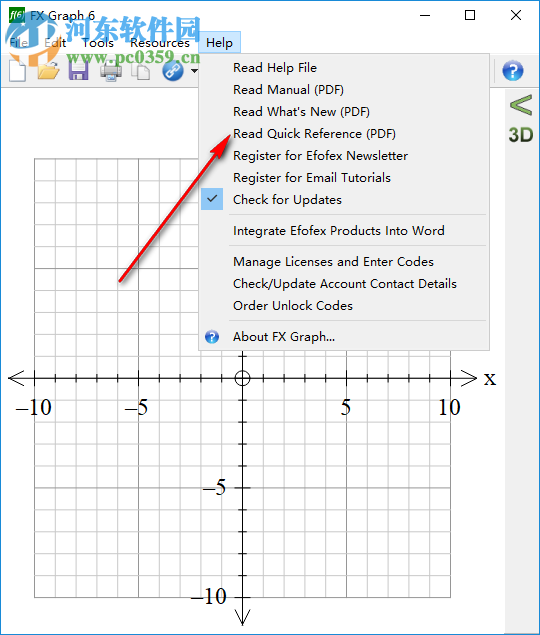This screenshot has height=635, width=540.
Task: Select Read Manual (PDF)
Action: pyautogui.click(x=288, y=89)
